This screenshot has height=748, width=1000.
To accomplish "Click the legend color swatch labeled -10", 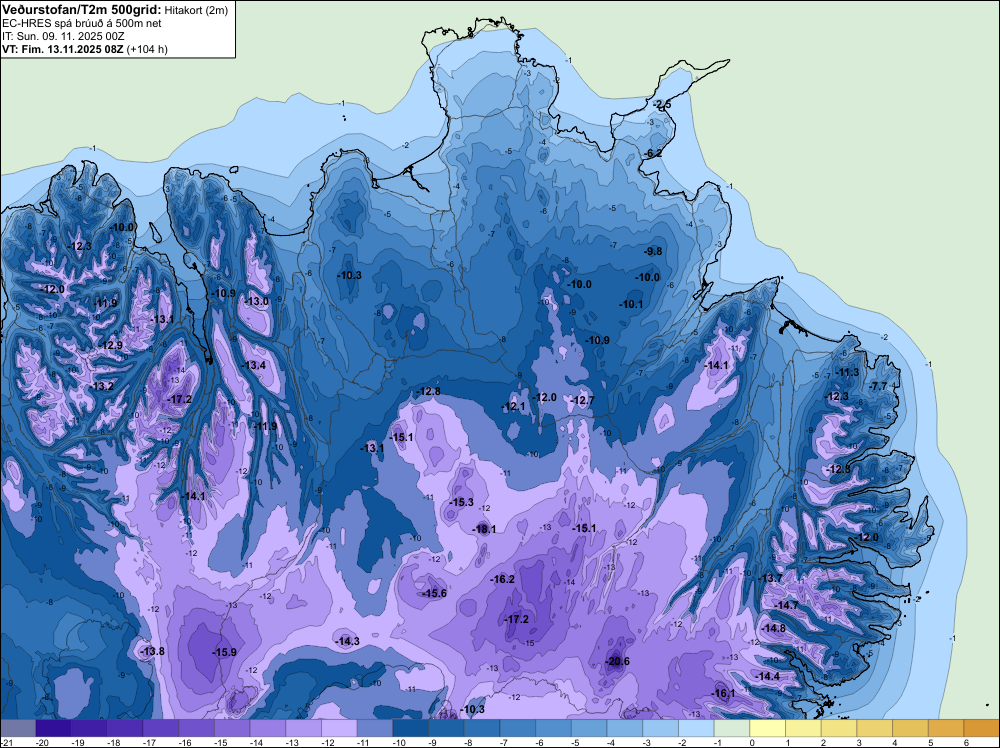I will [x=411, y=728].
